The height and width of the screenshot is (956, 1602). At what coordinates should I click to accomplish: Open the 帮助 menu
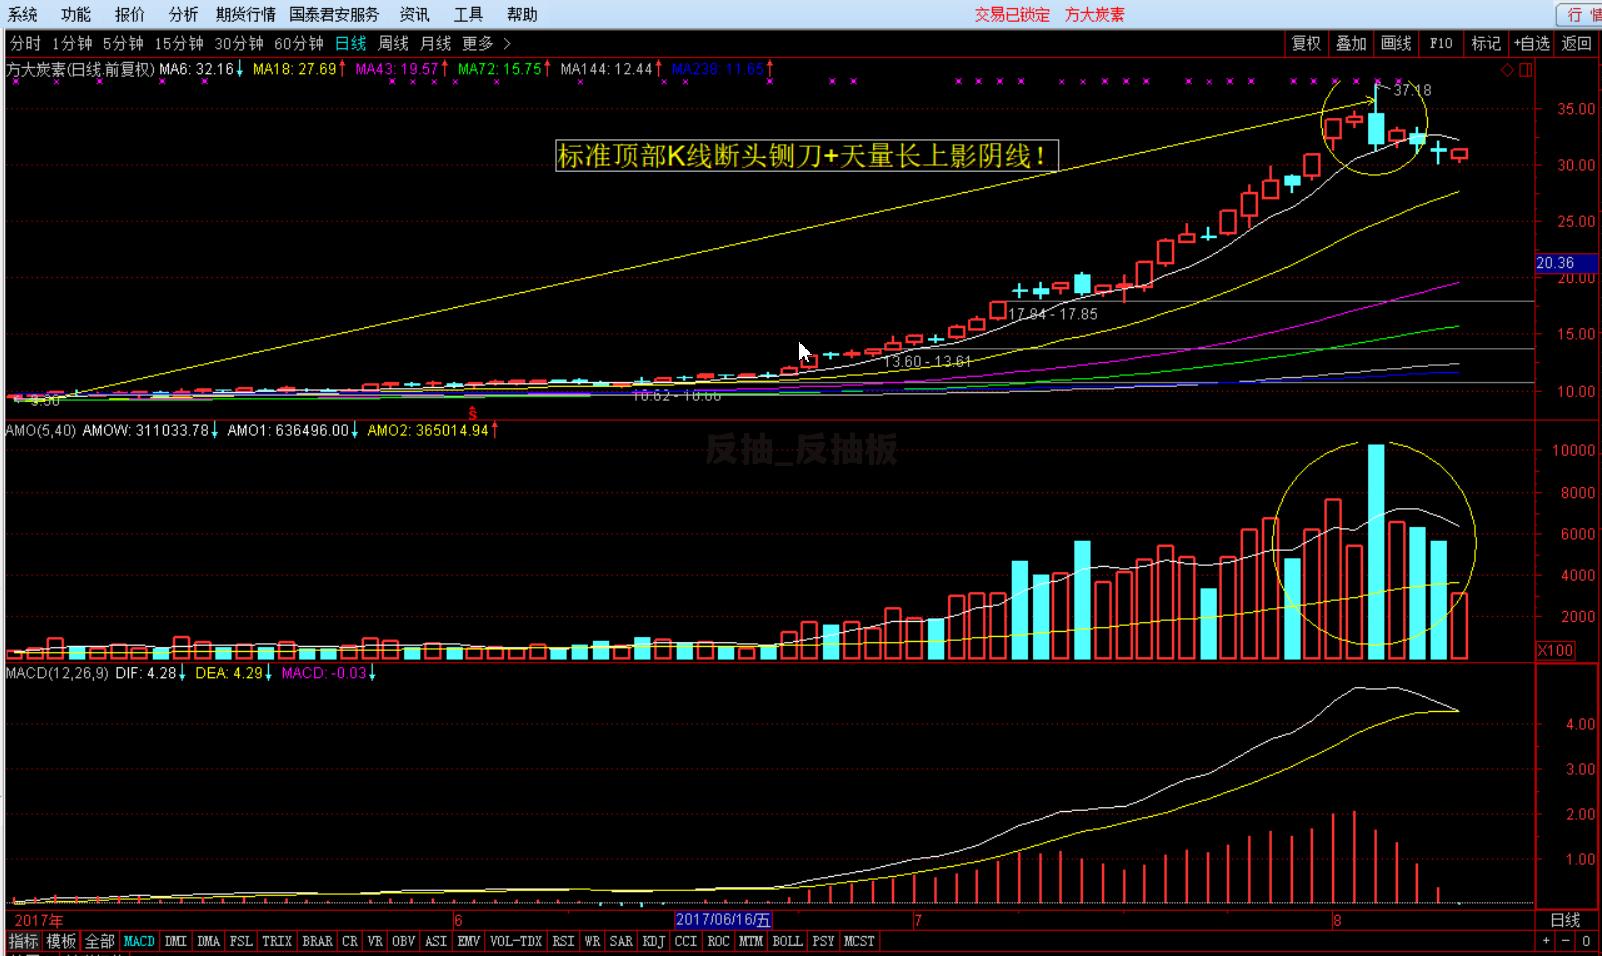pos(522,14)
